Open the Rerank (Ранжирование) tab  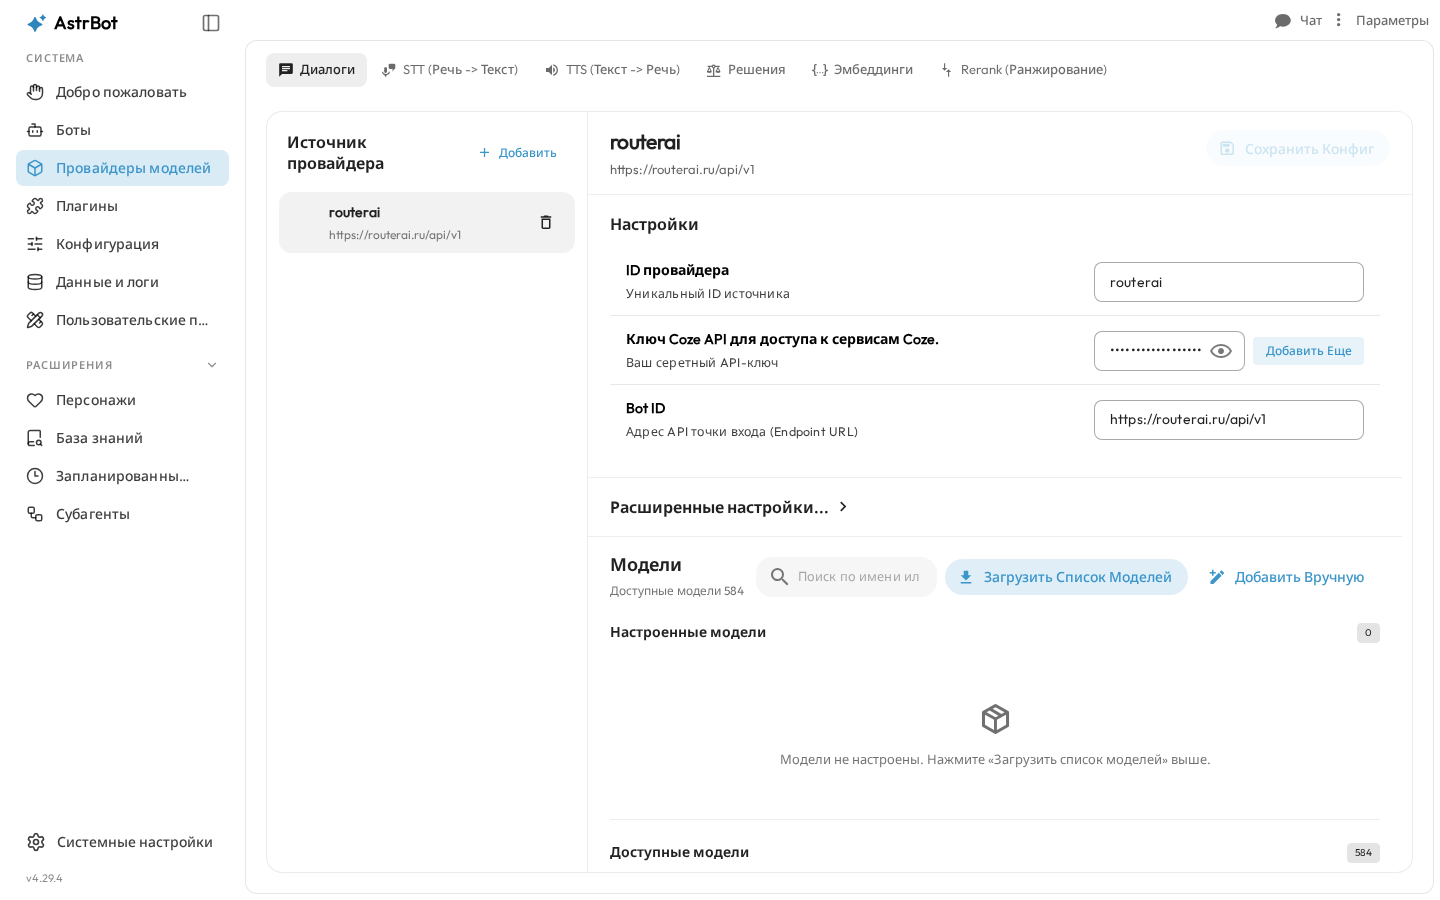click(1023, 70)
